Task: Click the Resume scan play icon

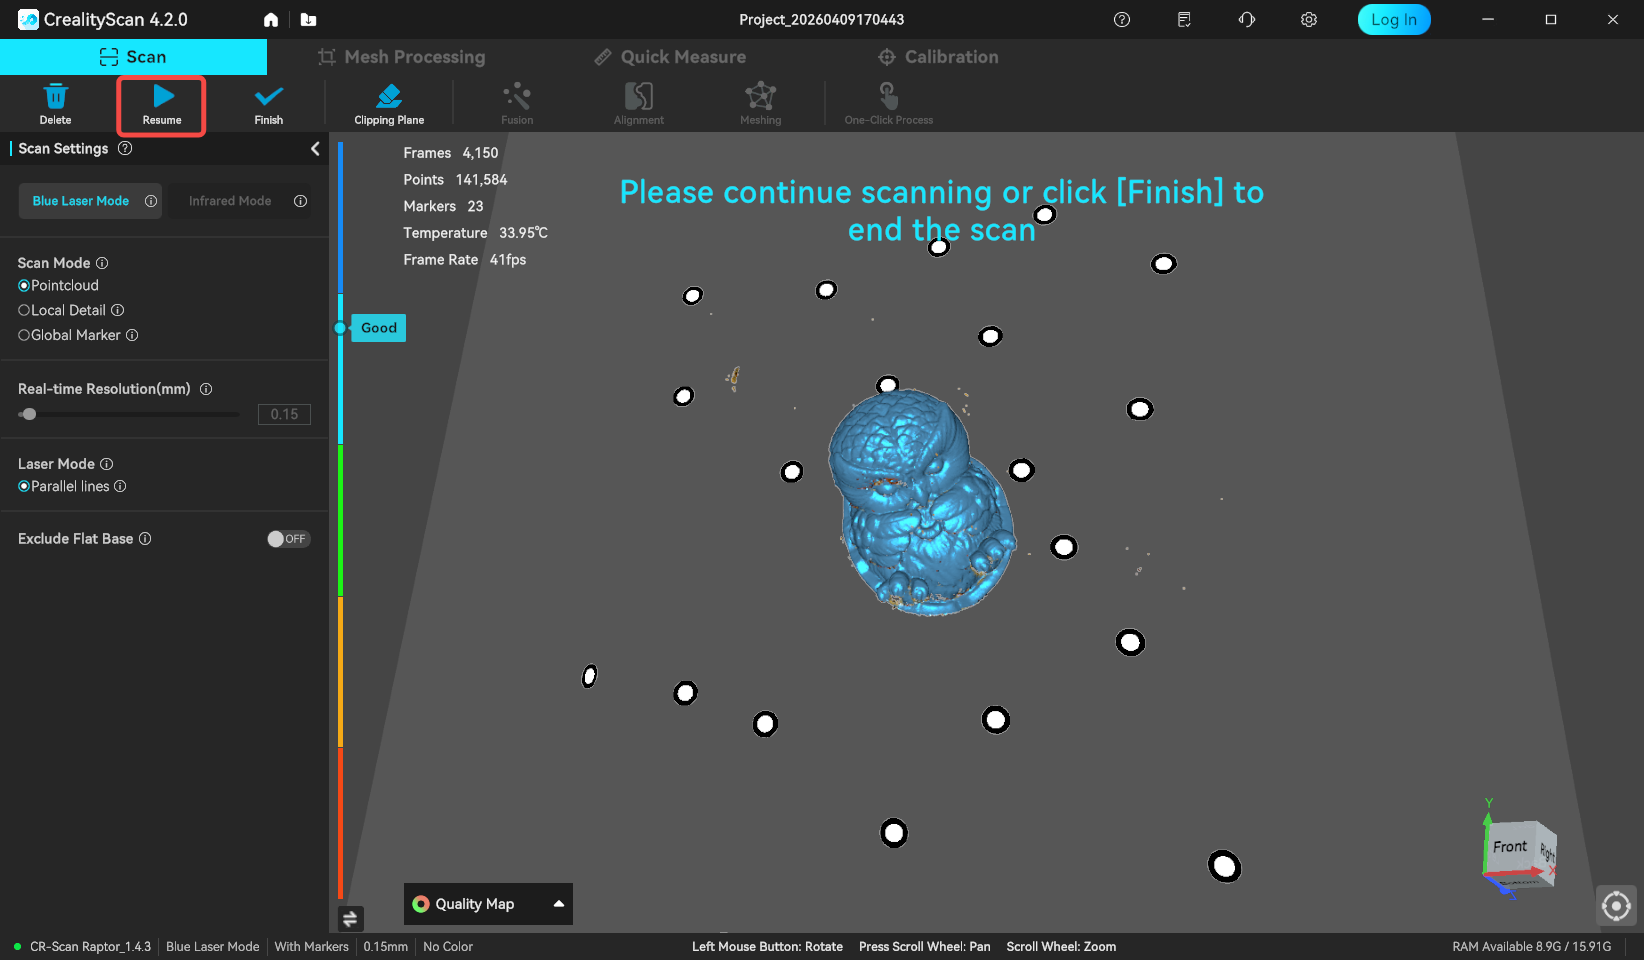Action: (x=163, y=97)
